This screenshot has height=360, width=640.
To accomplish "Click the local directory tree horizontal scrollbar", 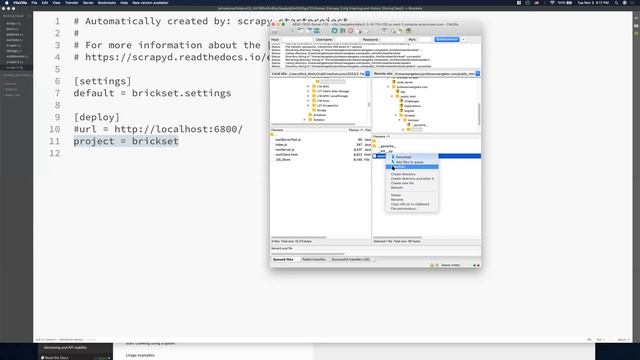I will [x=313, y=124].
